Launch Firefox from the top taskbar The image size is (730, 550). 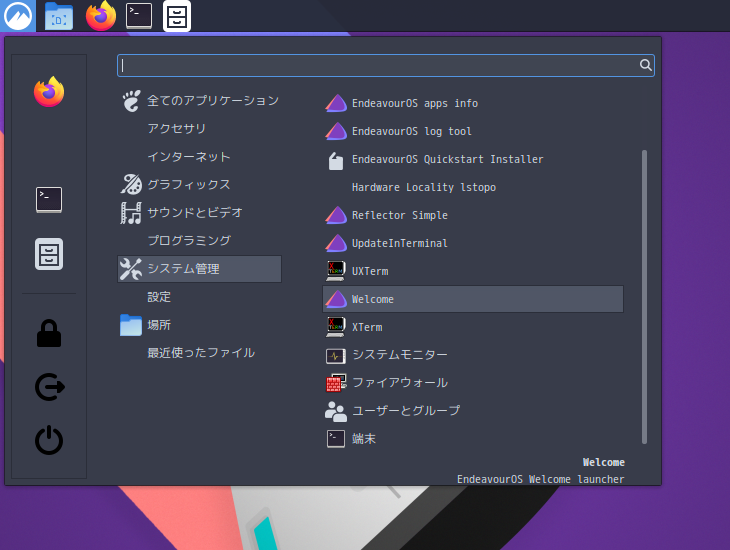click(101, 16)
